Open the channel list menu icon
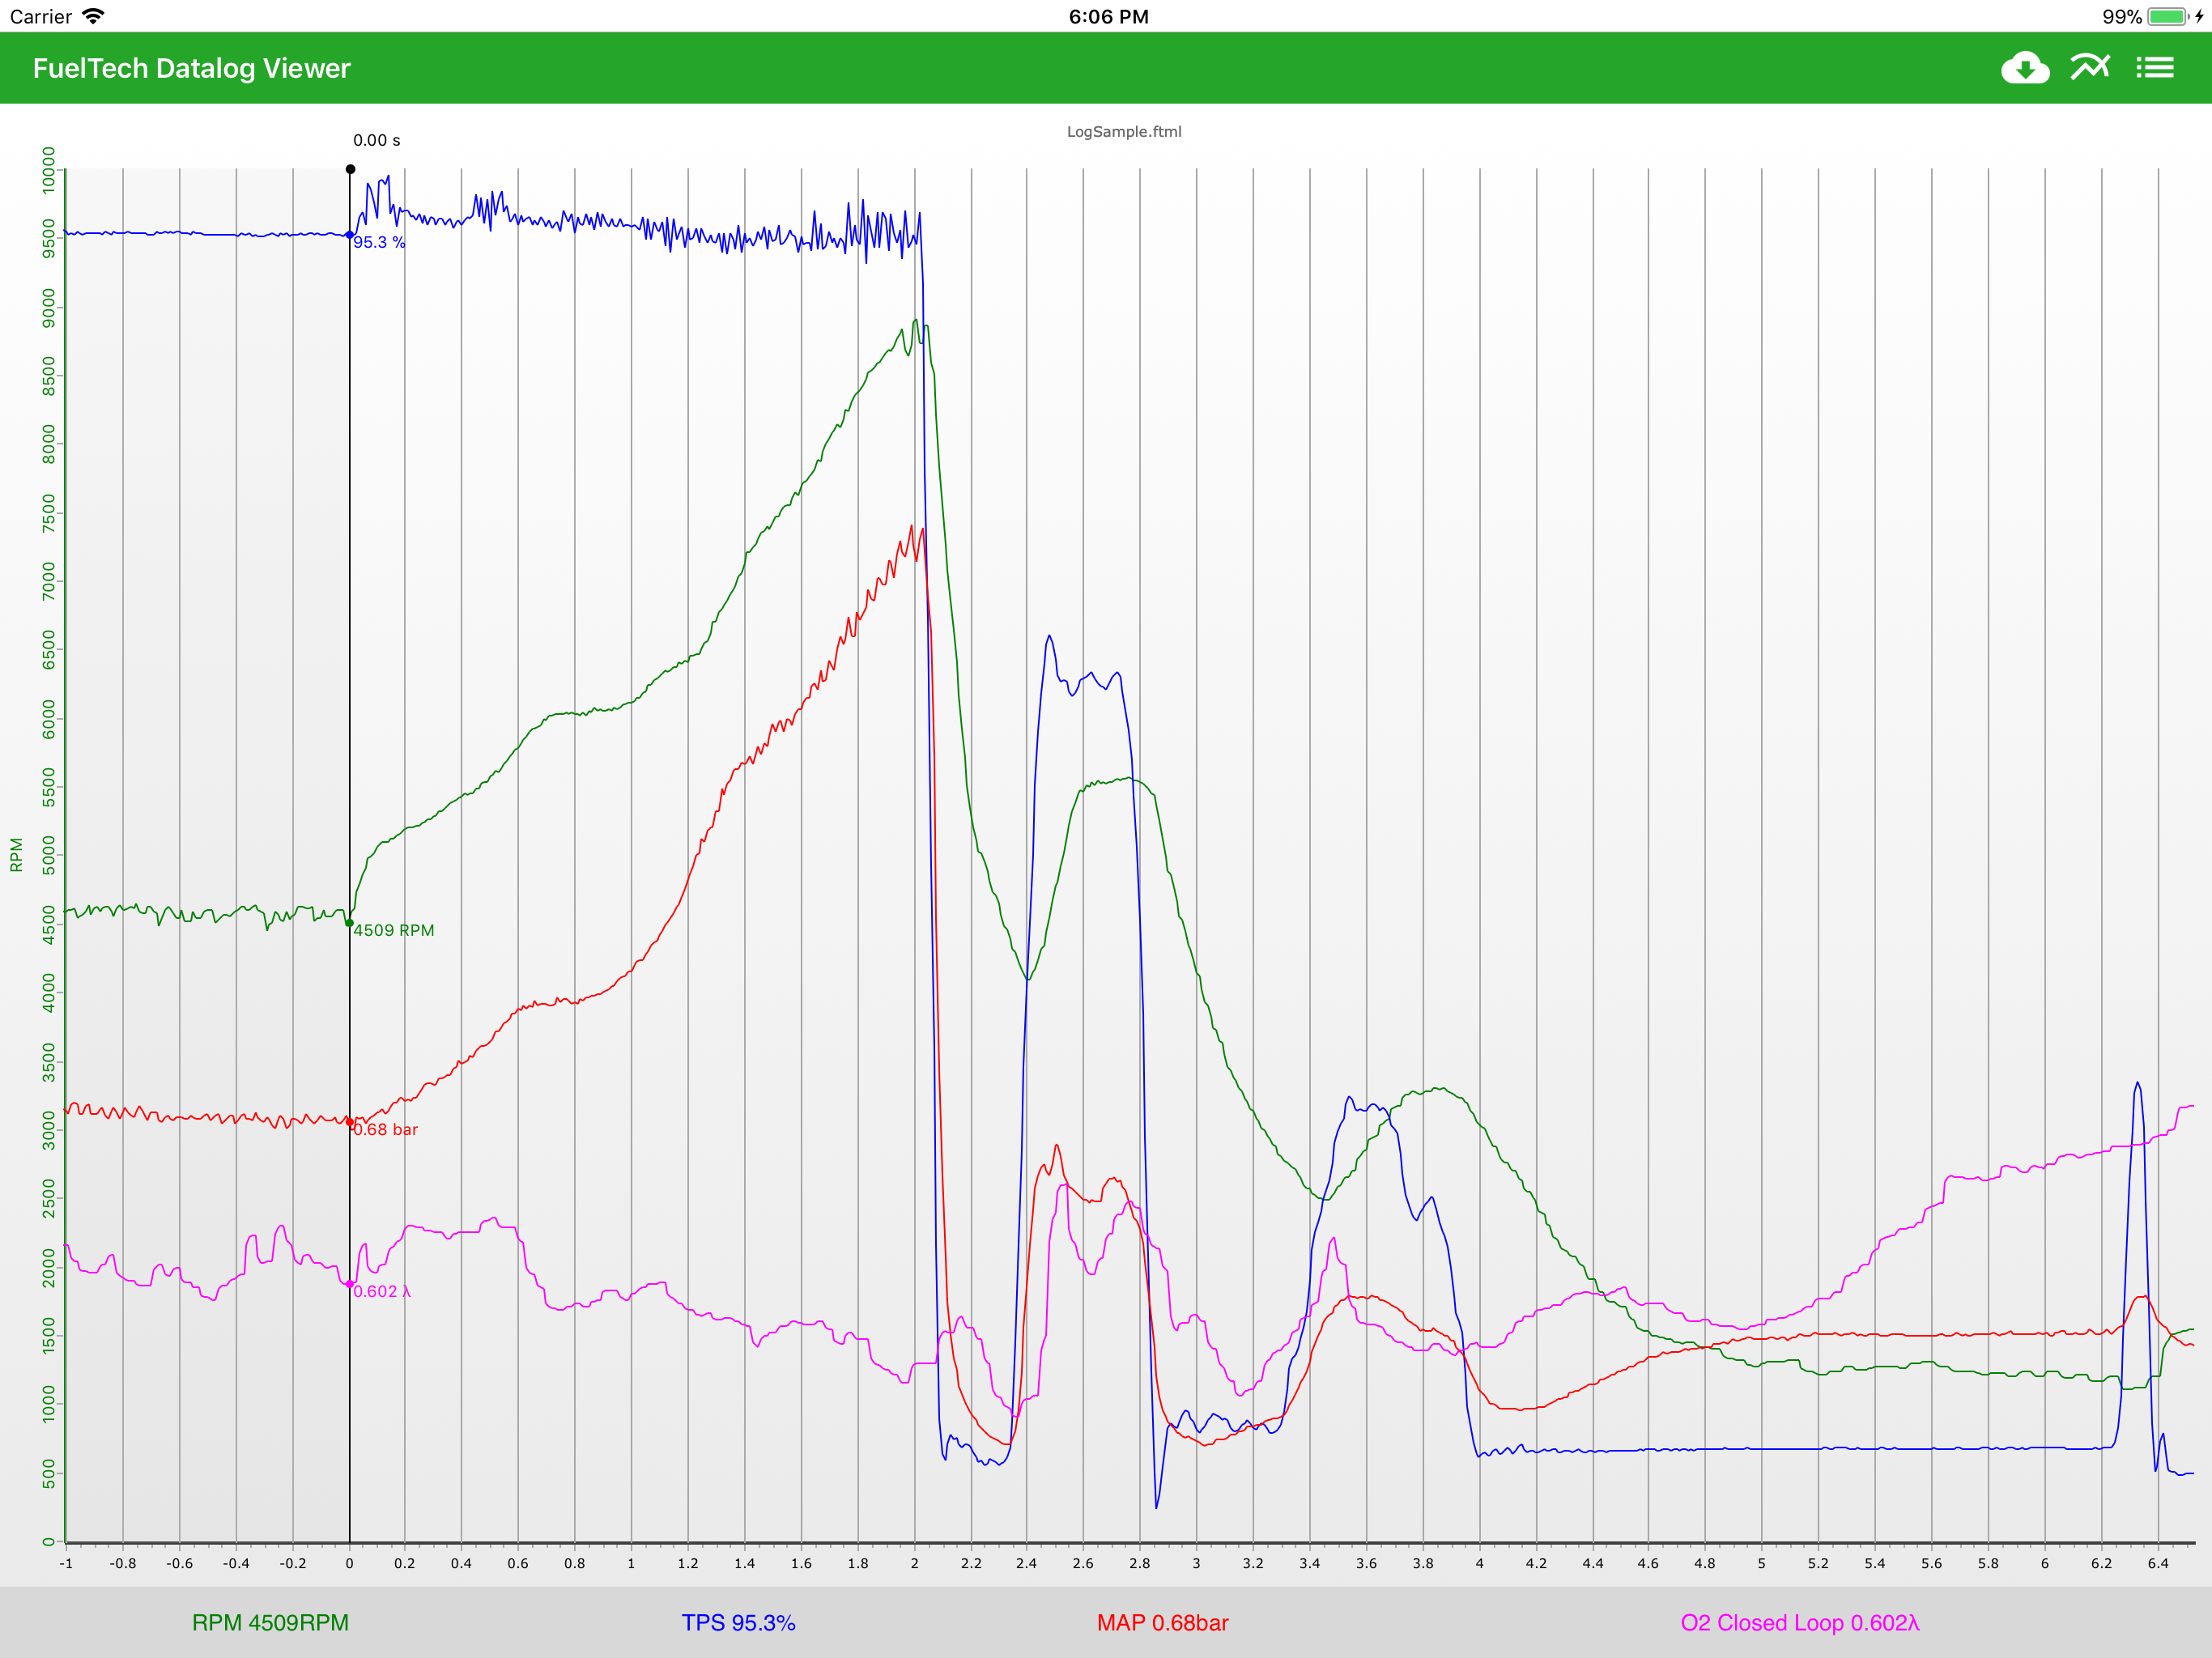 coord(2155,68)
